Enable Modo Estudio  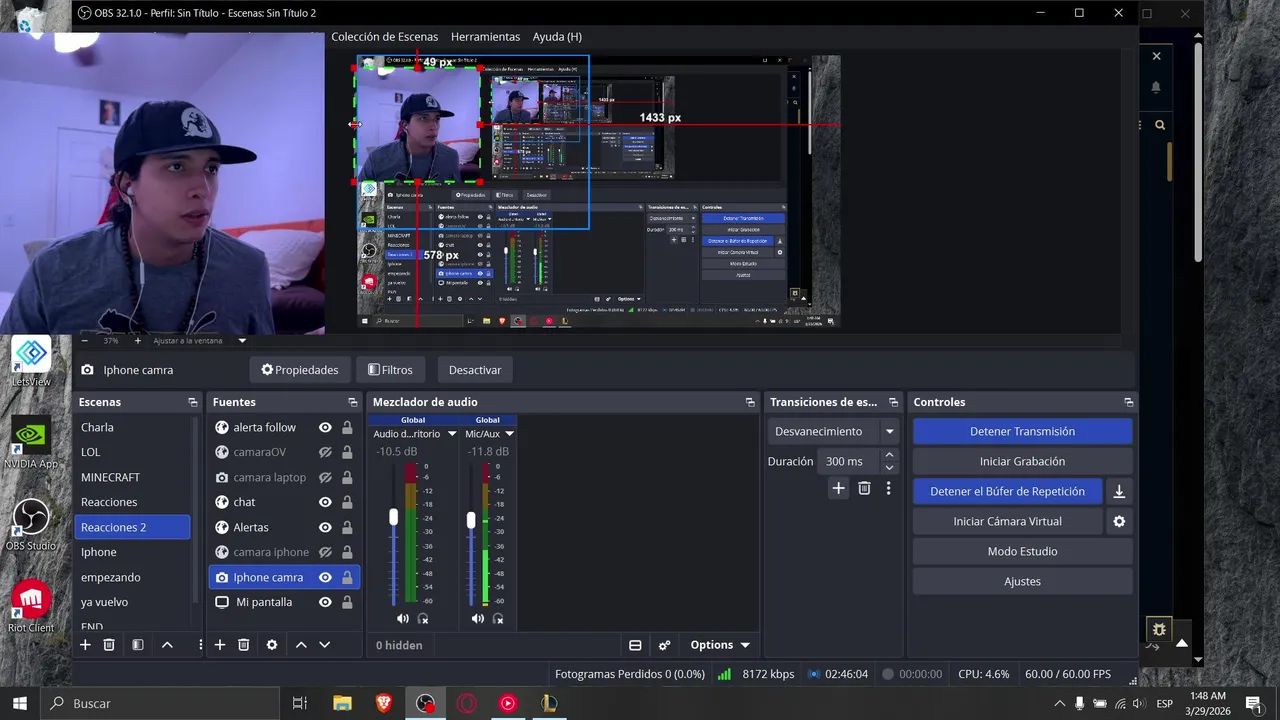pyautogui.click(x=1022, y=551)
